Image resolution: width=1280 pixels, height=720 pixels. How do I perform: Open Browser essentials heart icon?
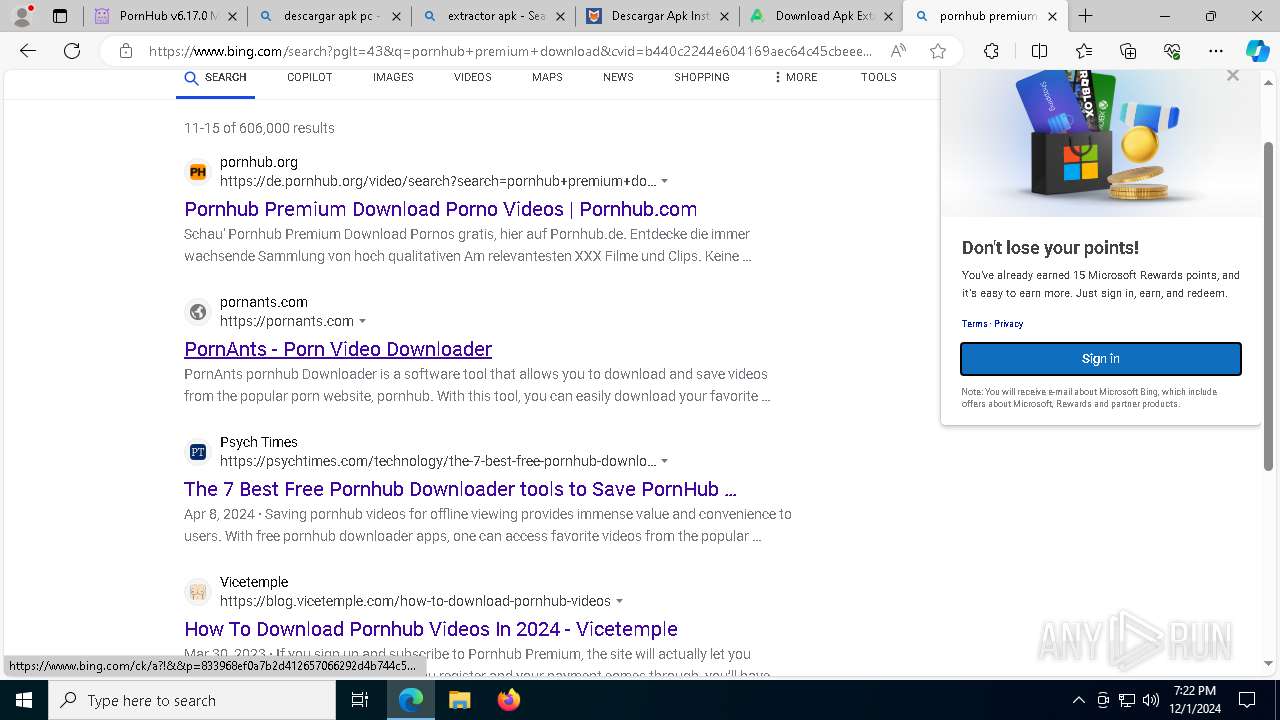[1172, 51]
